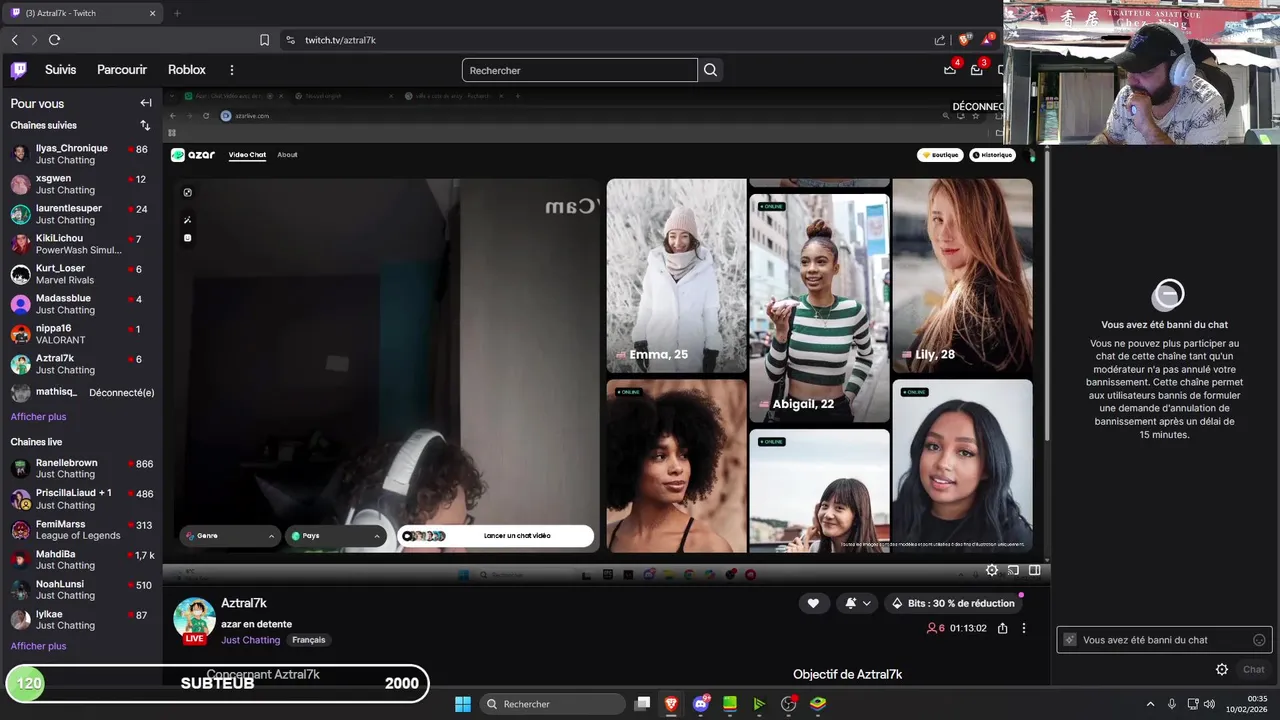Open Ilyas_Chronique channel in sidebar
Viewport: 1280px width, 720px height.
(81, 154)
